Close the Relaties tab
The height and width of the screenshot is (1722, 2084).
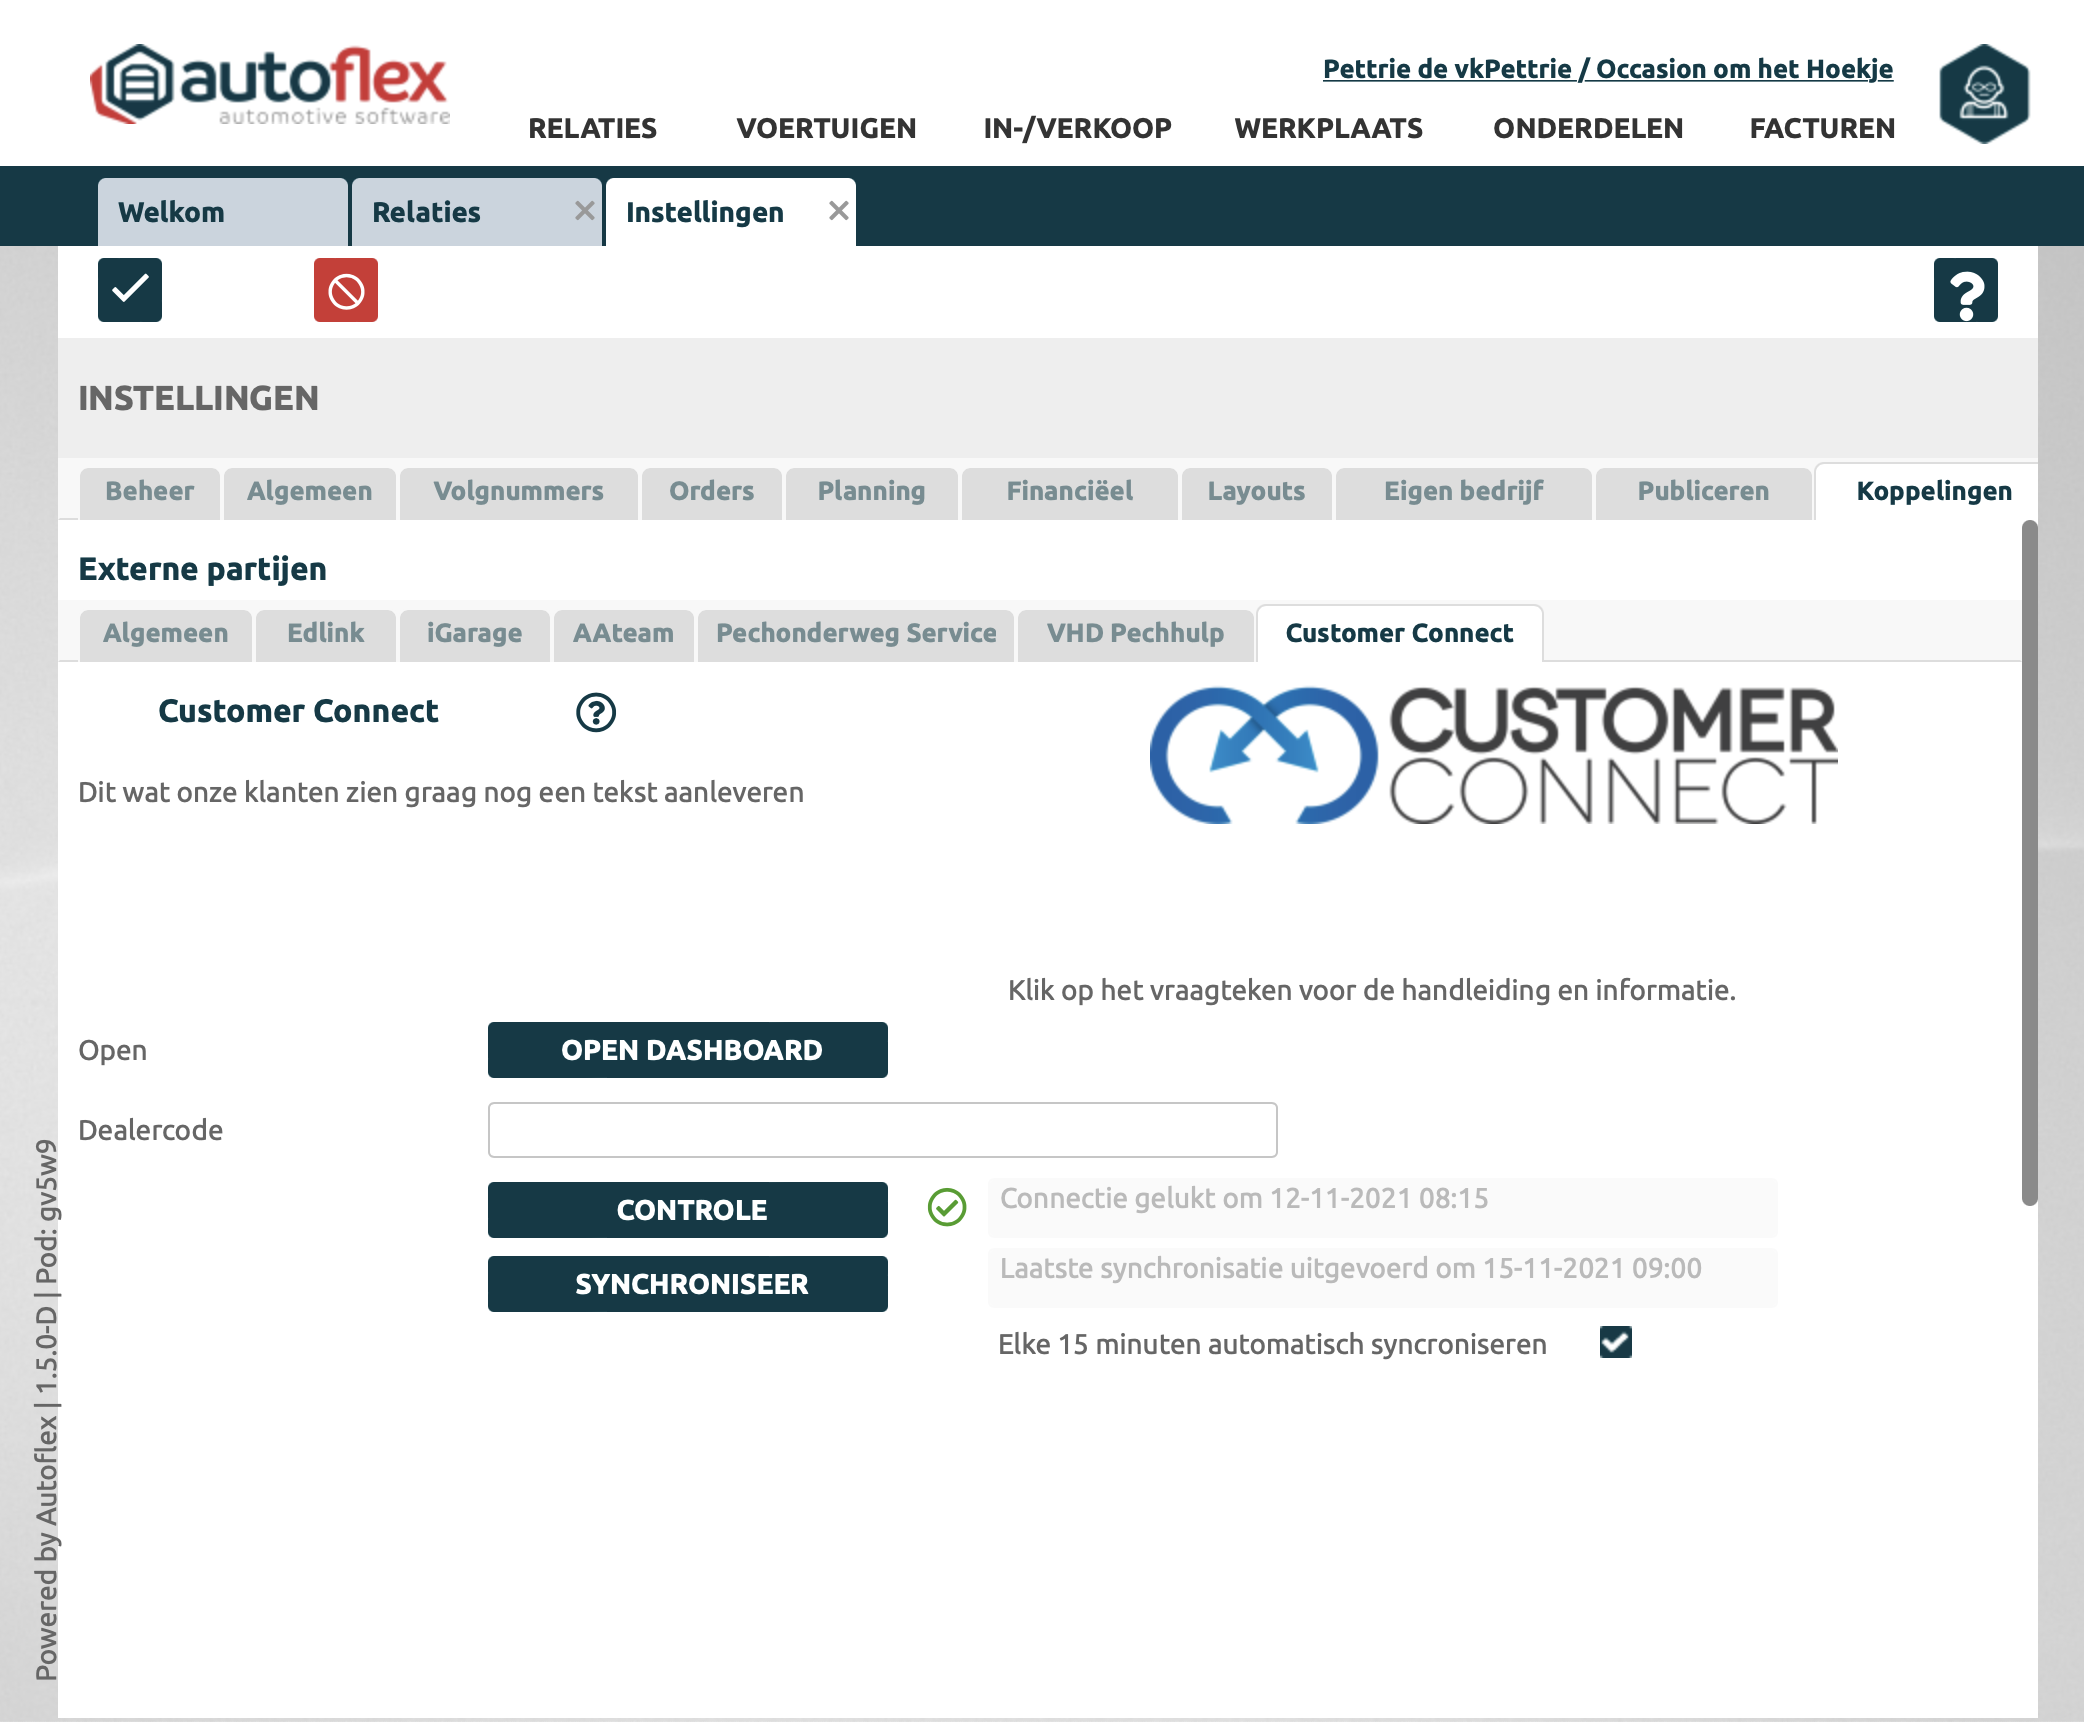pyautogui.click(x=584, y=211)
